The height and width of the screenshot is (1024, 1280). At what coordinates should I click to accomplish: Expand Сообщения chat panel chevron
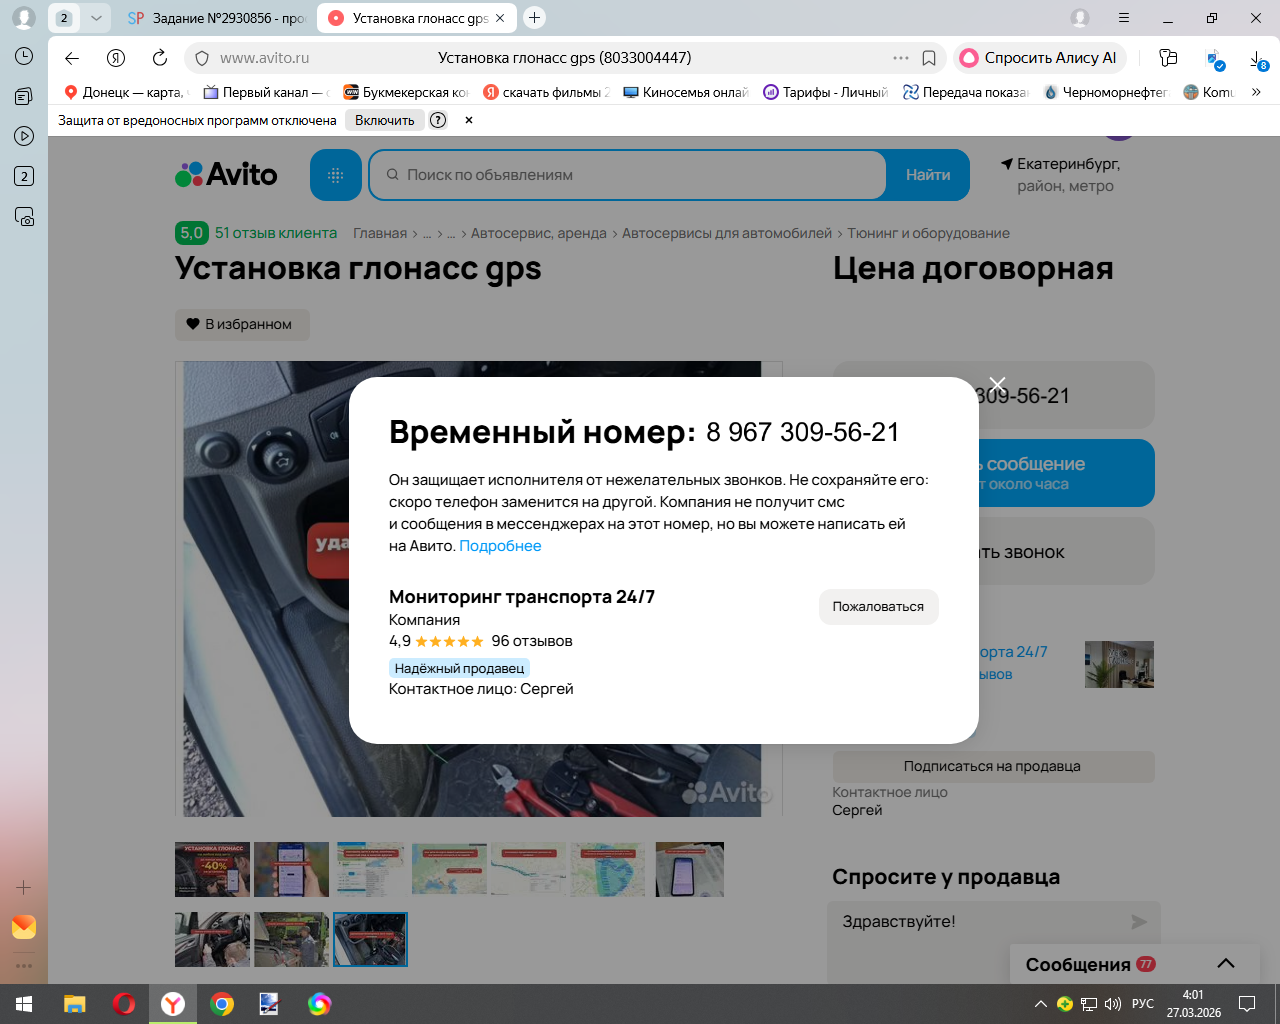click(1226, 964)
